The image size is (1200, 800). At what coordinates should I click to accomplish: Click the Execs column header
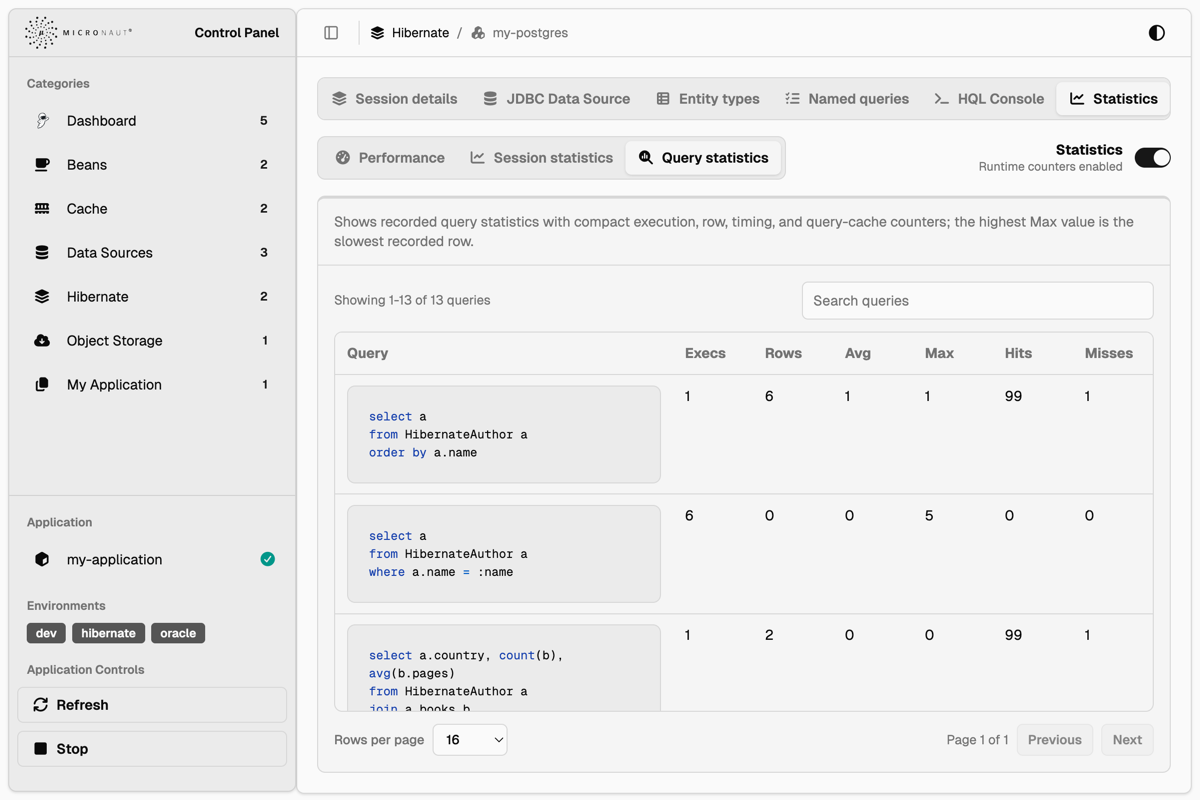[705, 353]
